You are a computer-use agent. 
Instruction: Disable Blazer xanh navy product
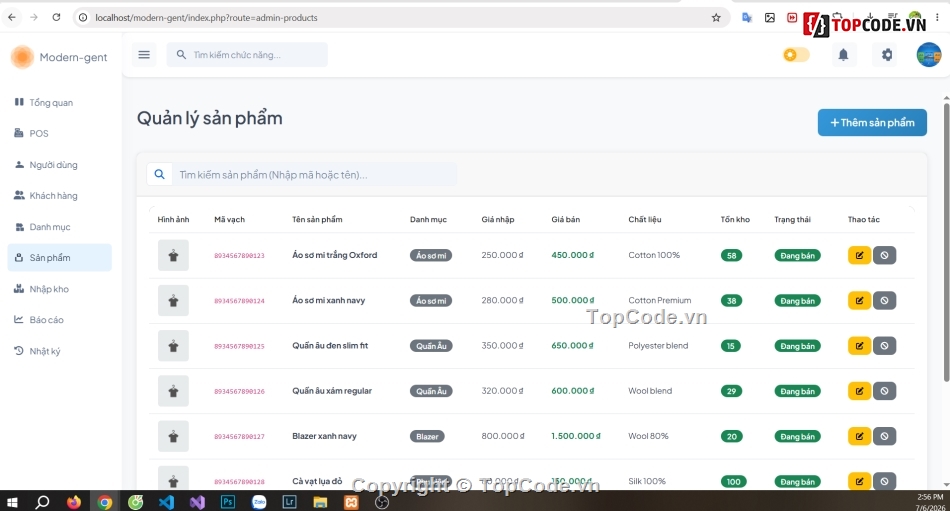coord(884,436)
